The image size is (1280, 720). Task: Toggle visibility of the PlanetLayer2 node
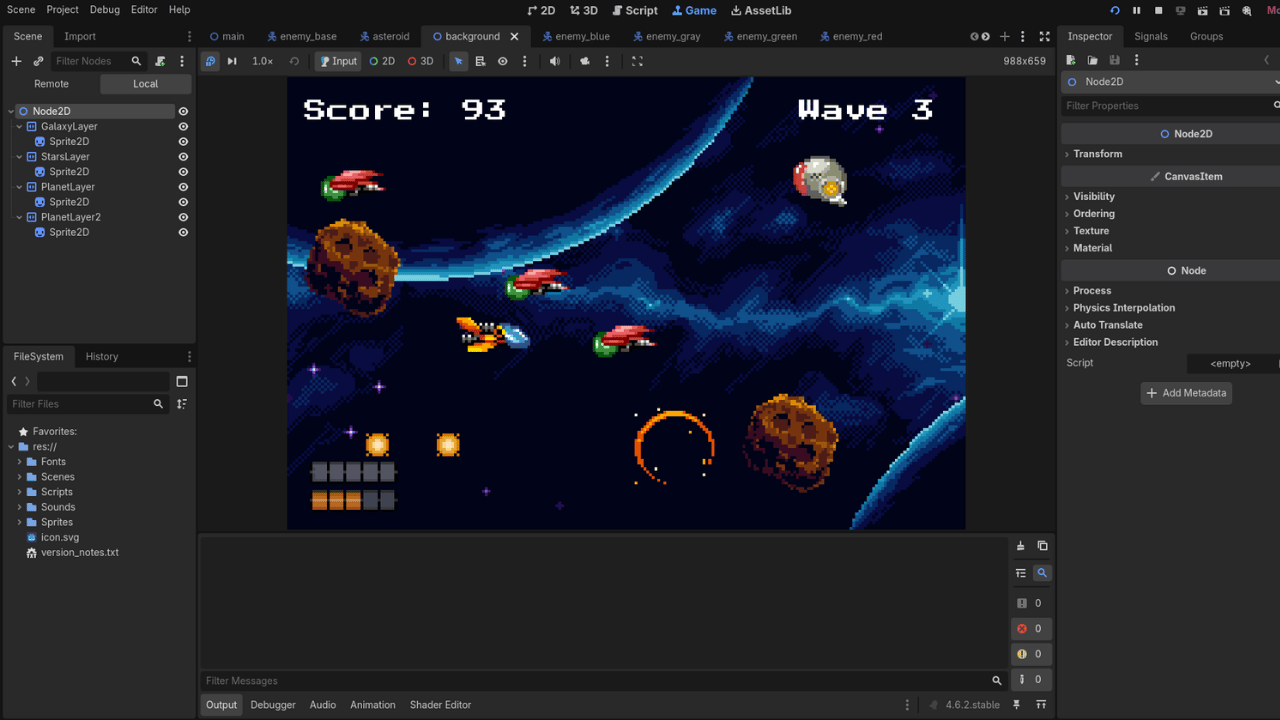tap(183, 217)
